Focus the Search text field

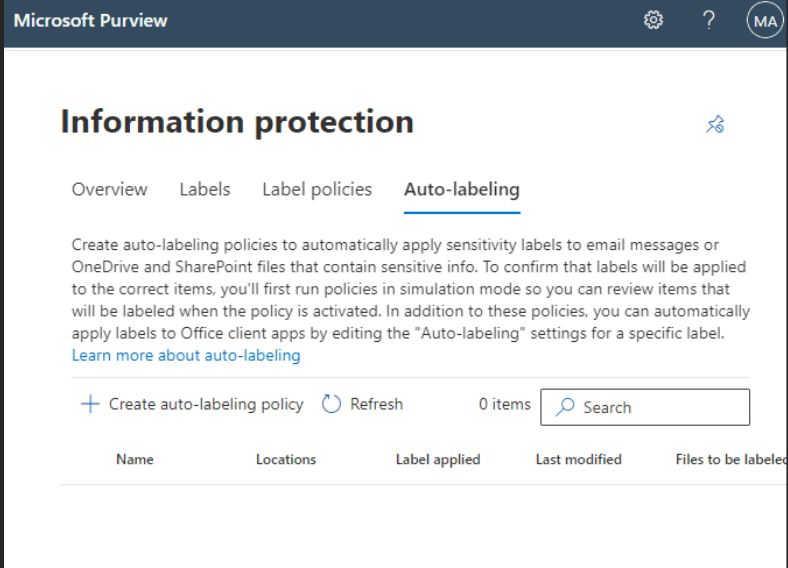coord(660,407)
